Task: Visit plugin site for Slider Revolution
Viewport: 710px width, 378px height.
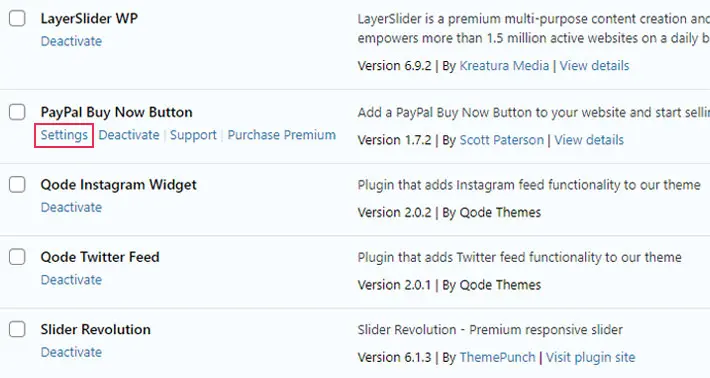Action: pos(590,357)
